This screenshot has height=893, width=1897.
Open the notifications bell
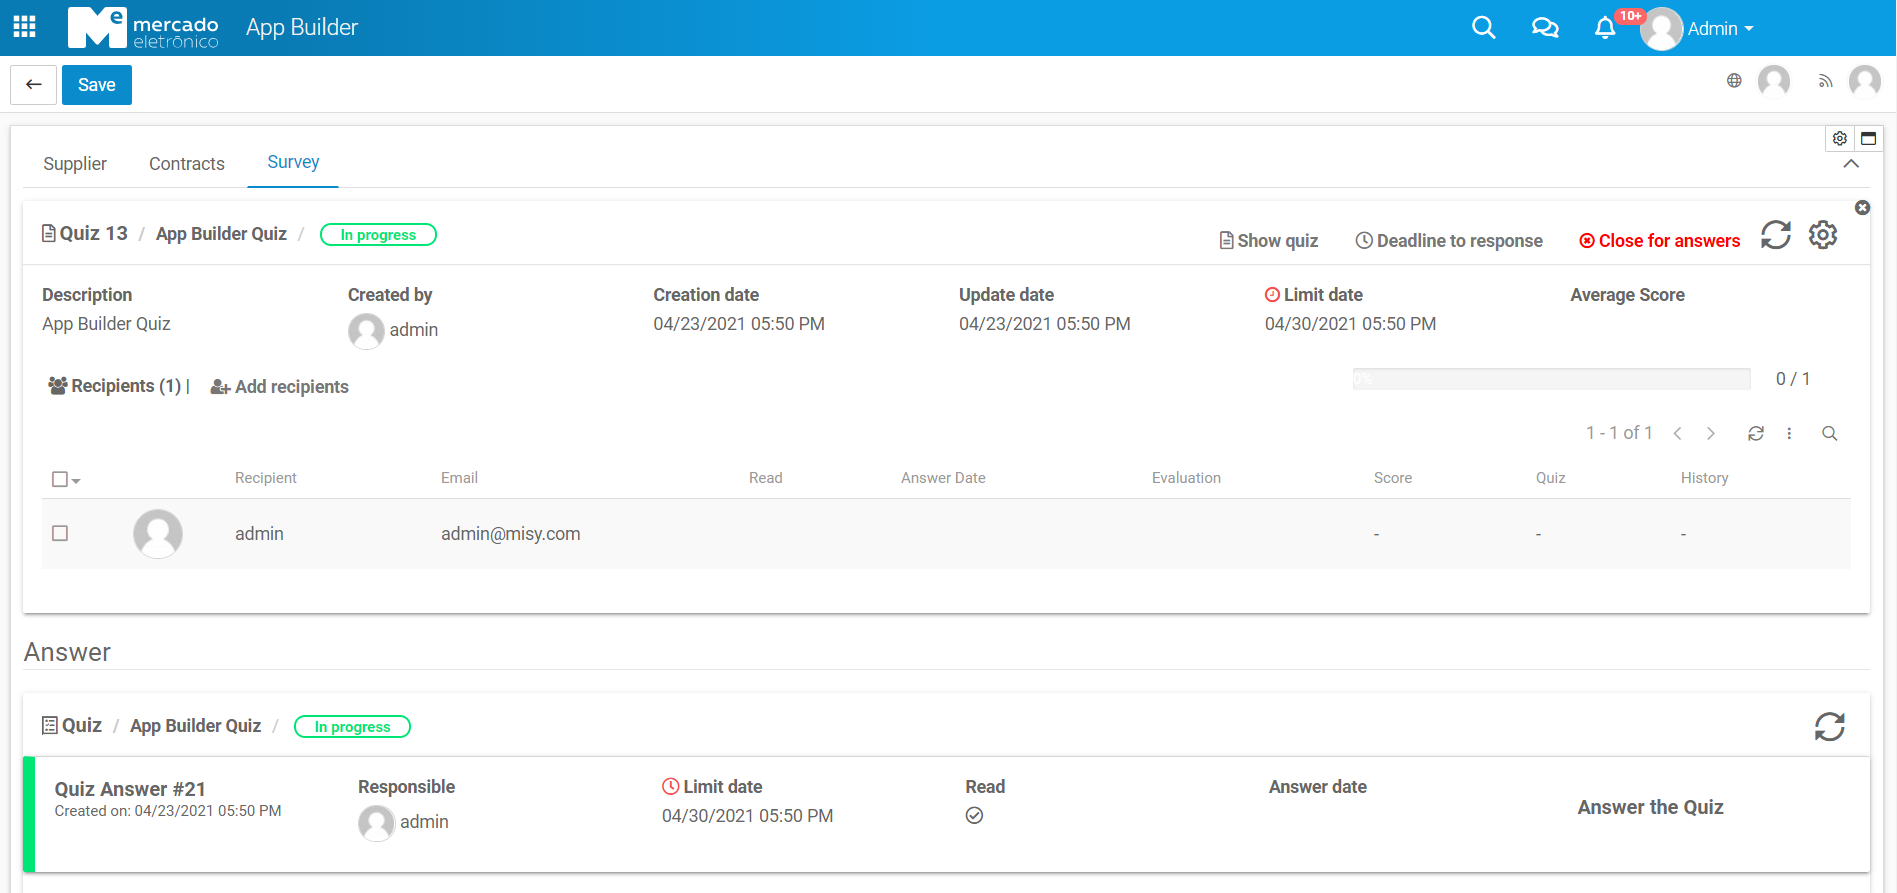click(1605, 28)
